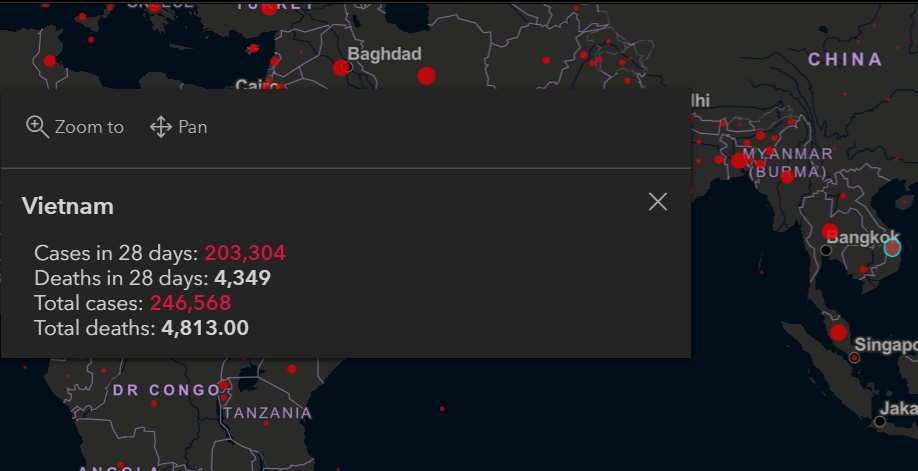Click the Pan arrows icon
Screen dimensions: 918x471
160,127
